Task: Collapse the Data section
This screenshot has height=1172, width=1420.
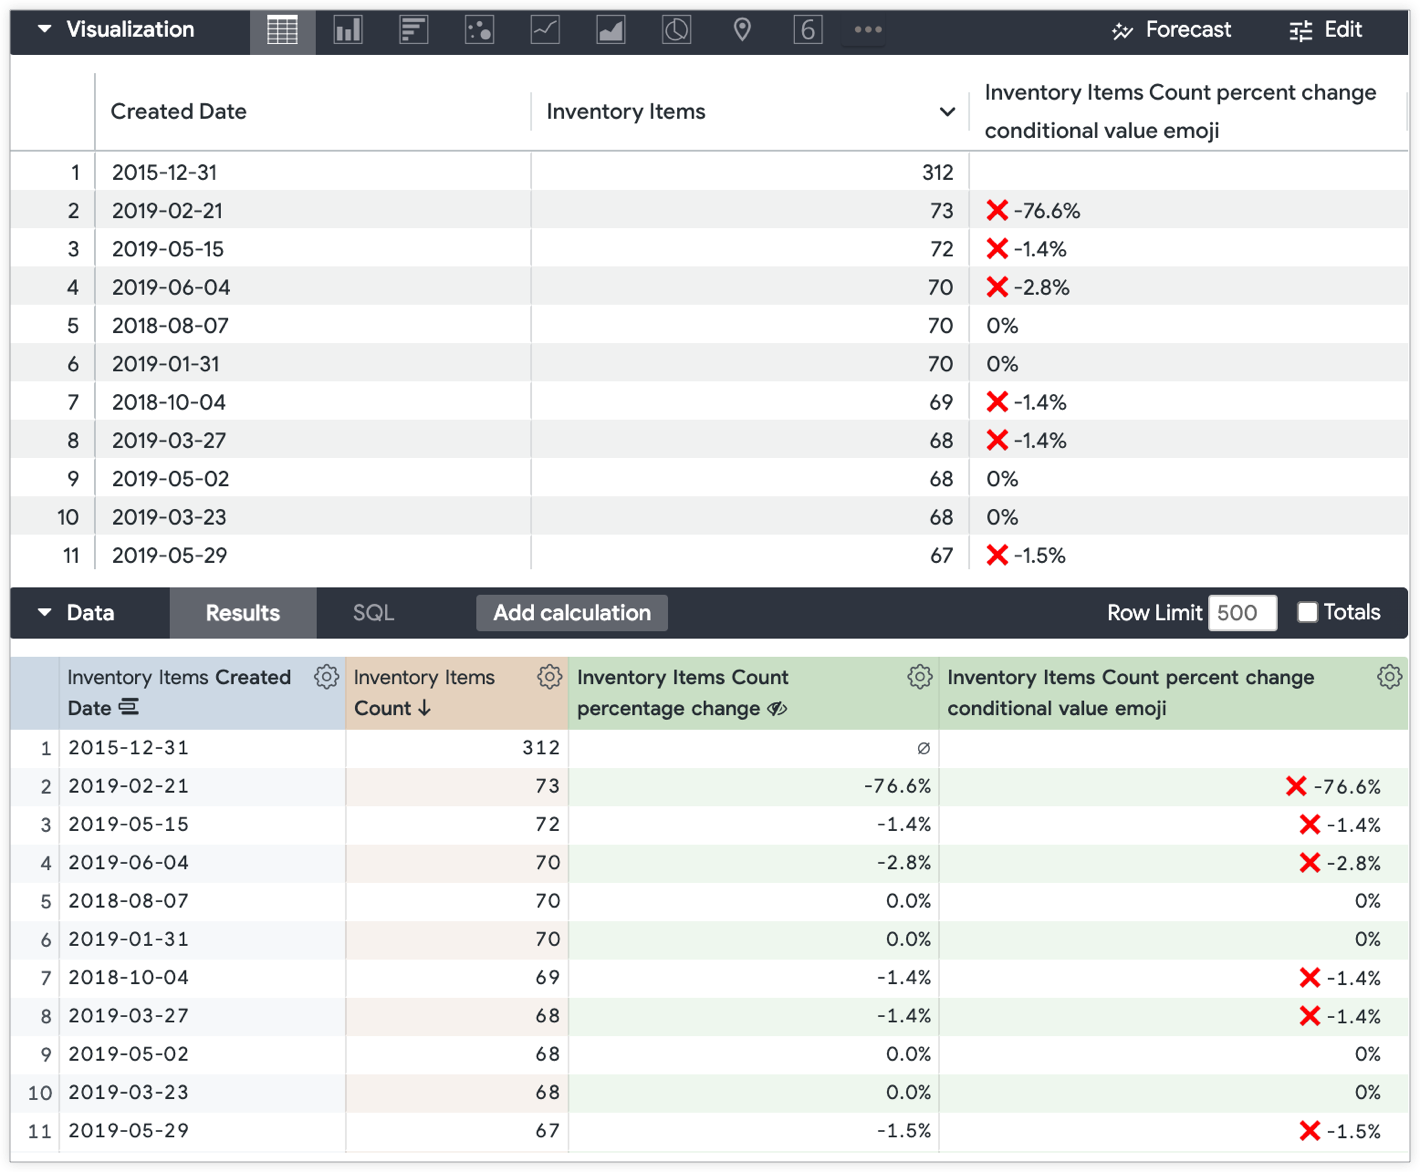Action: click(x=45, y=613)
